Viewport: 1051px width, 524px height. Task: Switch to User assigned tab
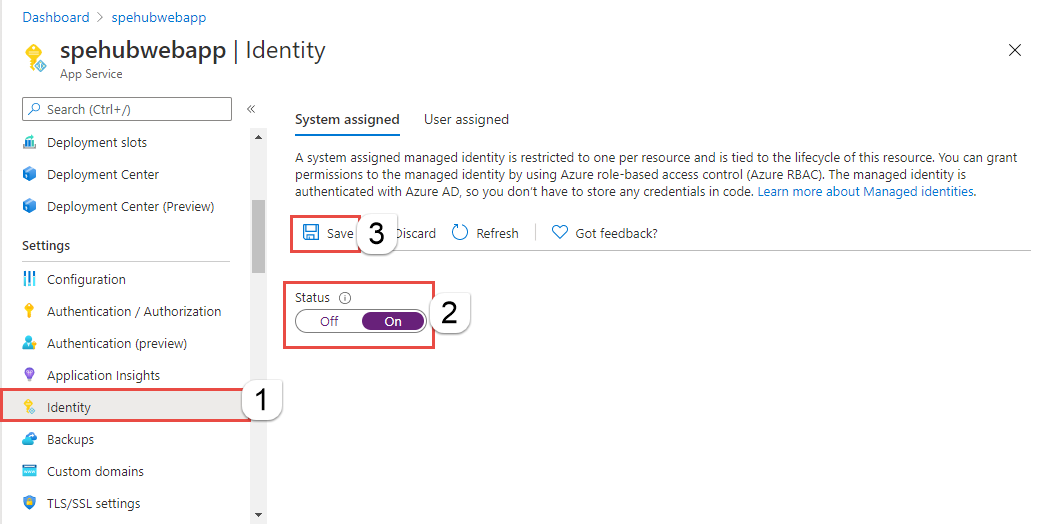point(466,119)
